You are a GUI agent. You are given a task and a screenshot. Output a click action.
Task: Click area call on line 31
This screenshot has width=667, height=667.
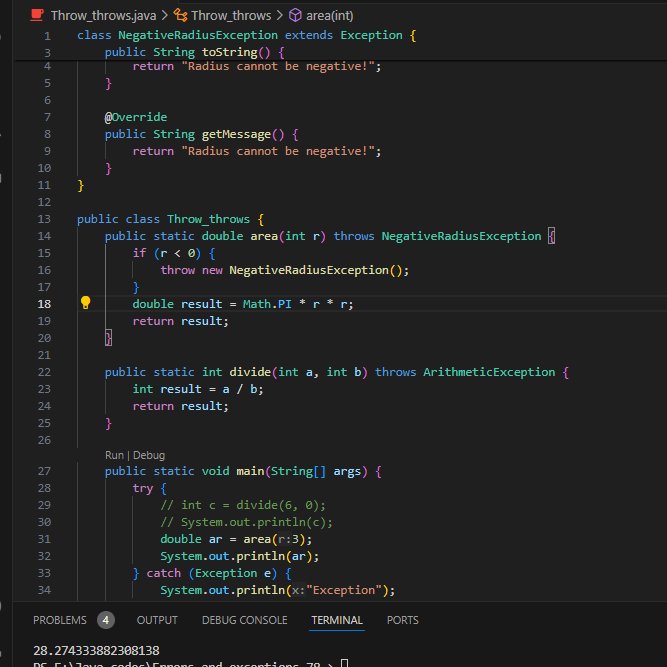(257, 539)
